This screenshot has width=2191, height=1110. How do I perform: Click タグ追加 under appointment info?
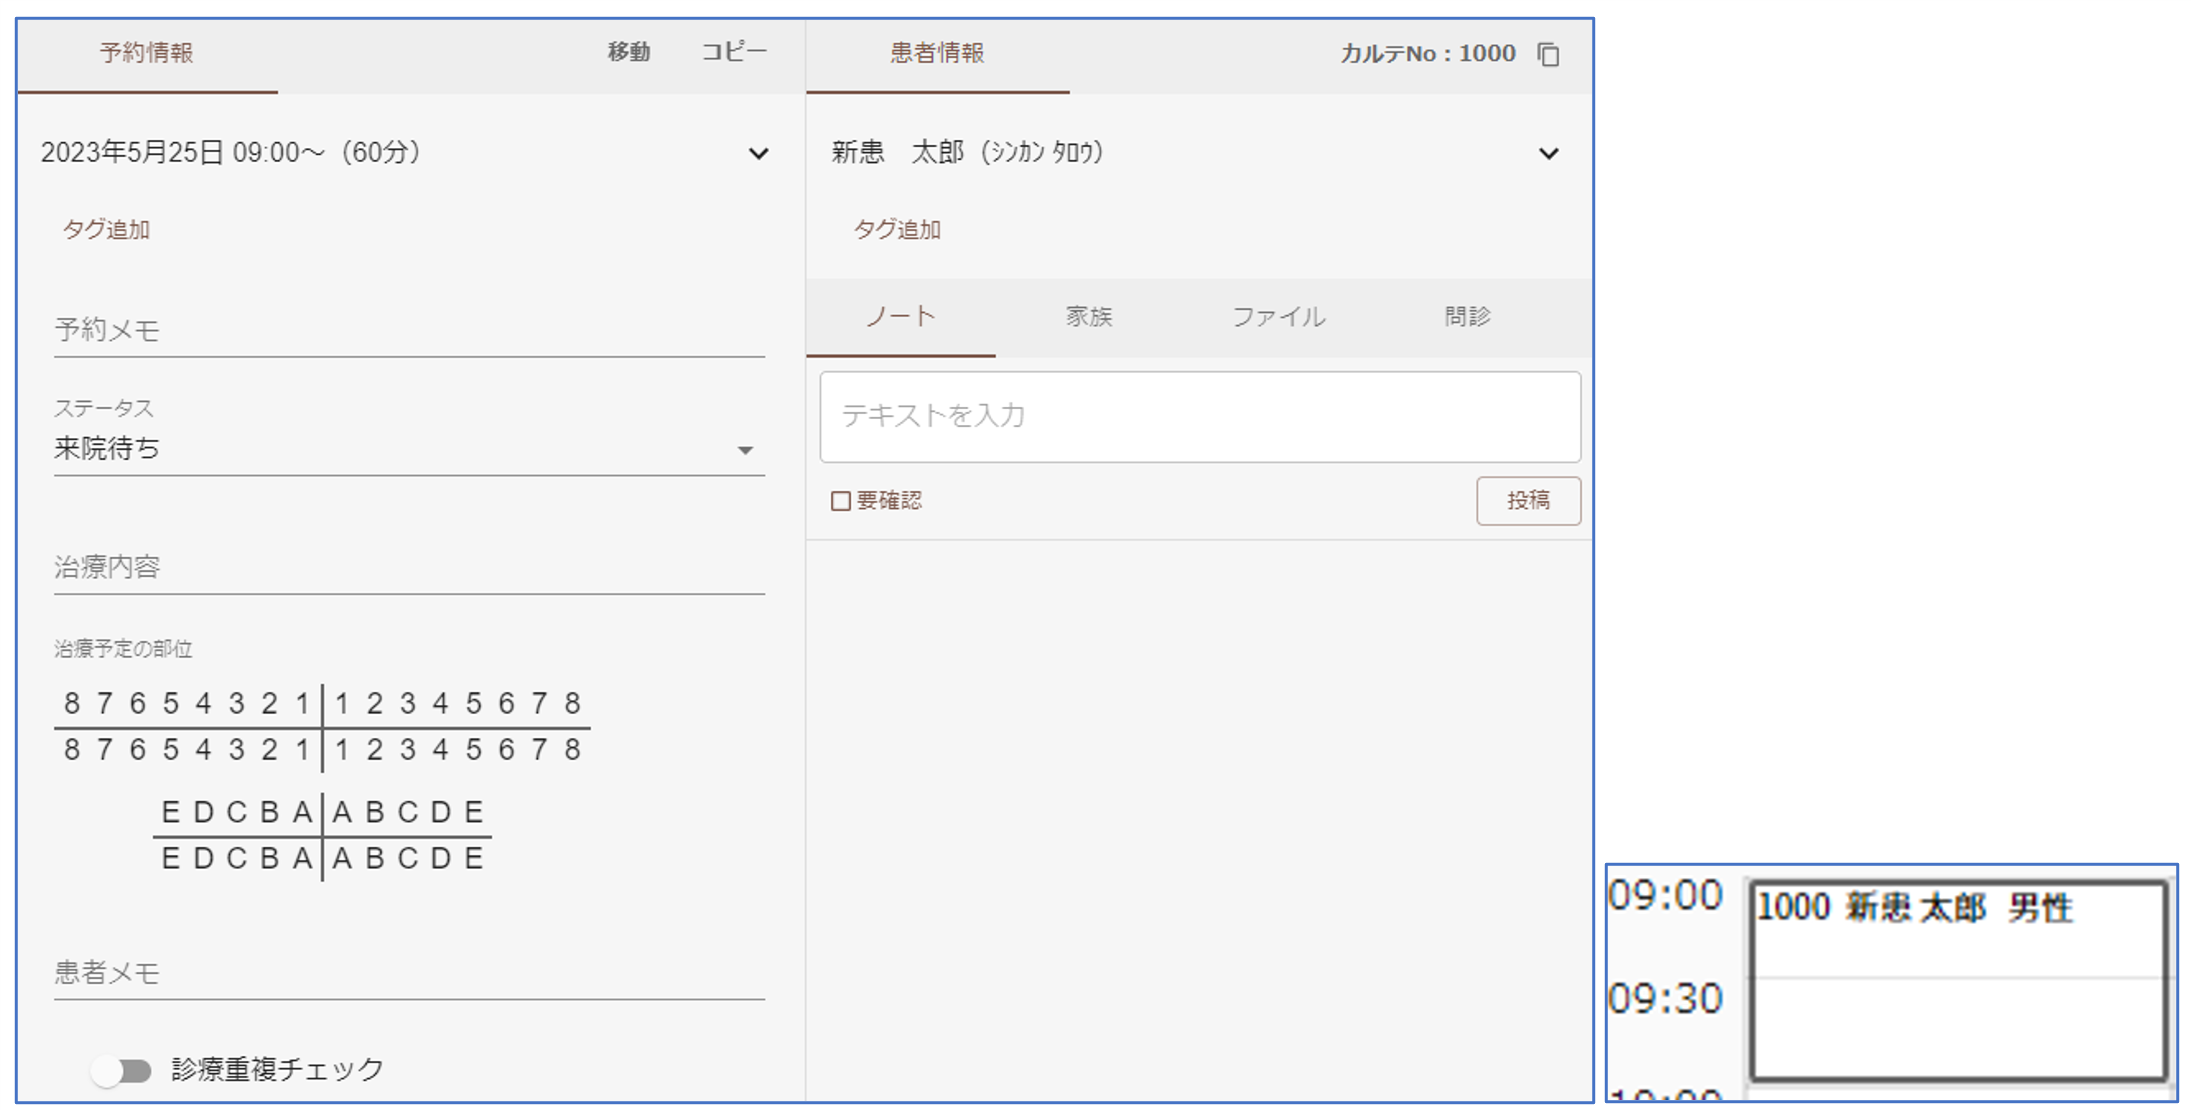(x=106, y=230)
